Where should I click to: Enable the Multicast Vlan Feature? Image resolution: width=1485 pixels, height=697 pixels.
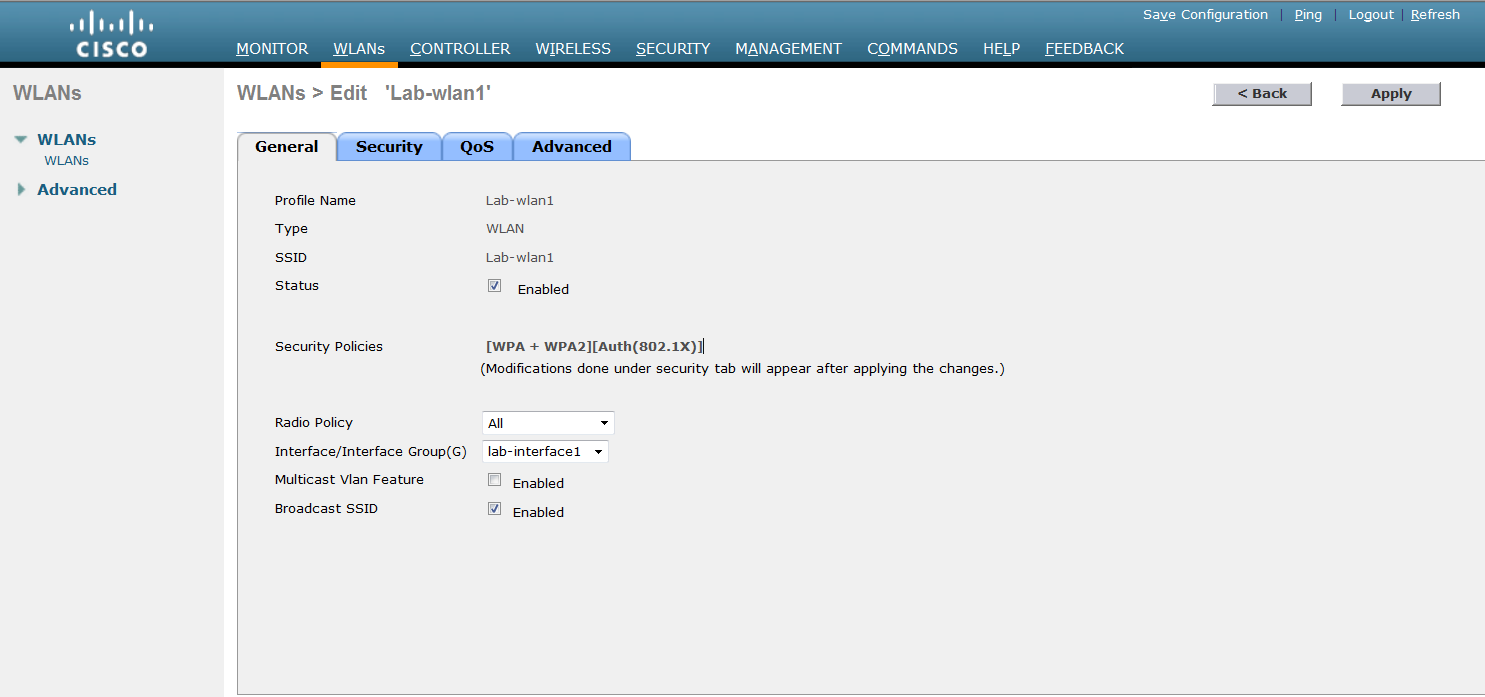pos(494,479)
